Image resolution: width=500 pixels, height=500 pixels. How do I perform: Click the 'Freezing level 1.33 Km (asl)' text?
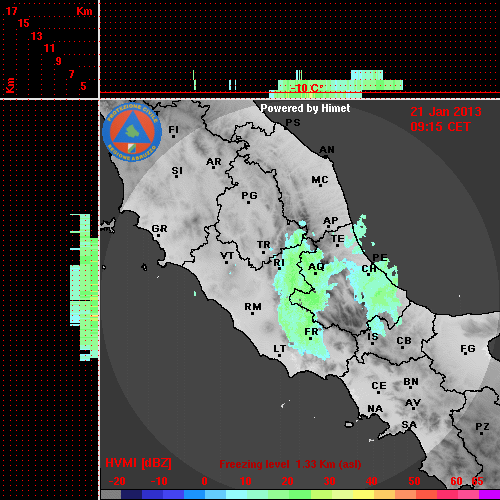point(290,464)
